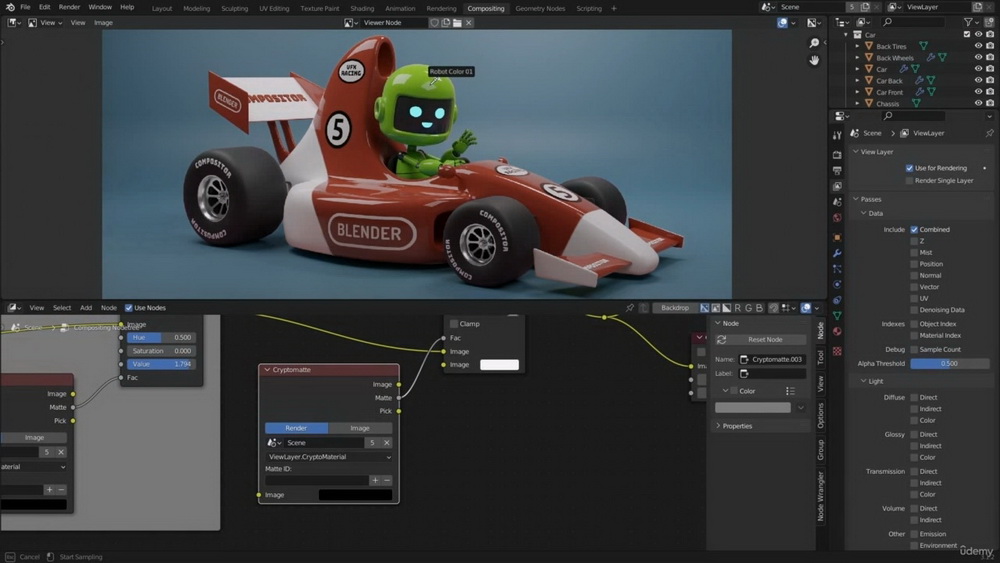Click the node editor pin icon
This screenshot has width=1000, height=563.
click(x=629, y=308)
